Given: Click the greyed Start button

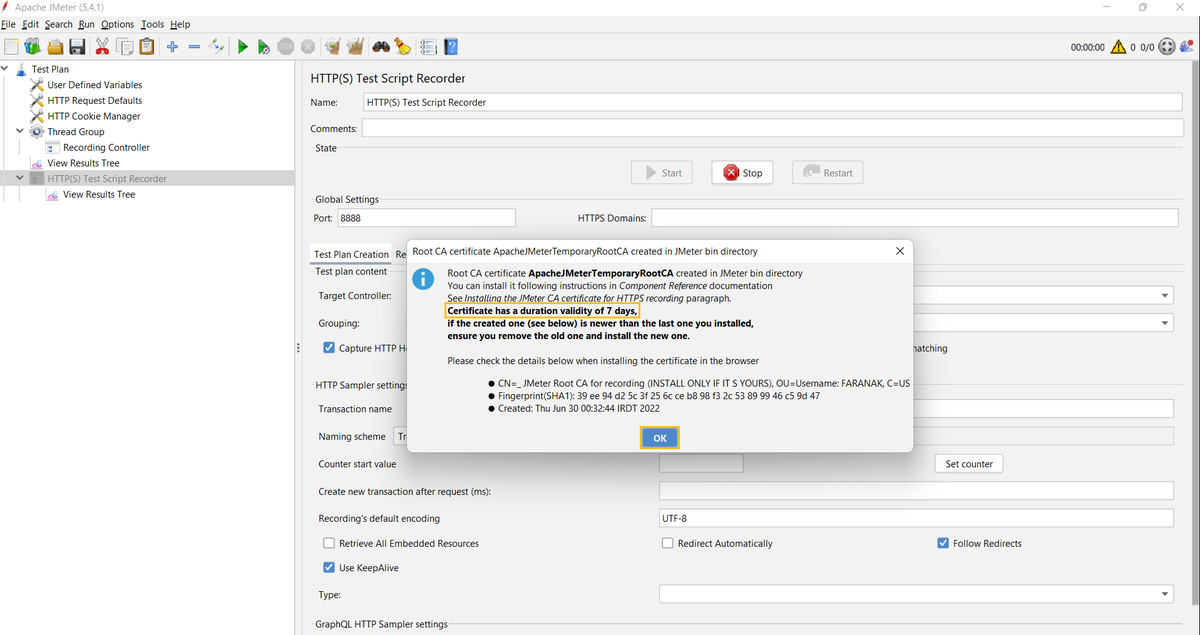Looking at the screenshot, I should click(661, 173).
